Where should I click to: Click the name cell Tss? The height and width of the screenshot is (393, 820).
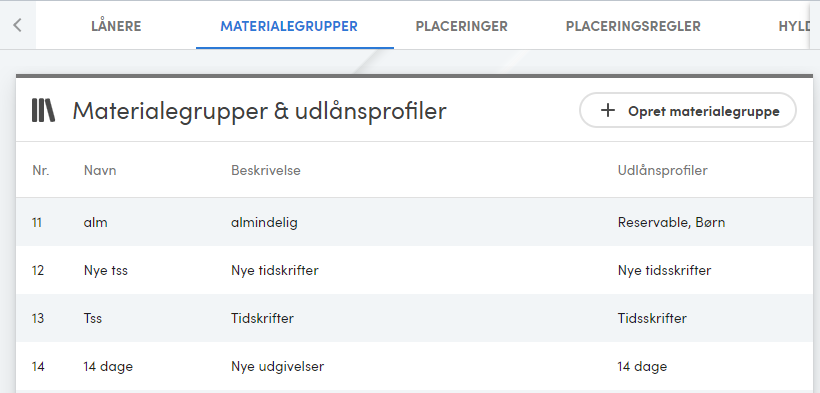tap(93, 319)
